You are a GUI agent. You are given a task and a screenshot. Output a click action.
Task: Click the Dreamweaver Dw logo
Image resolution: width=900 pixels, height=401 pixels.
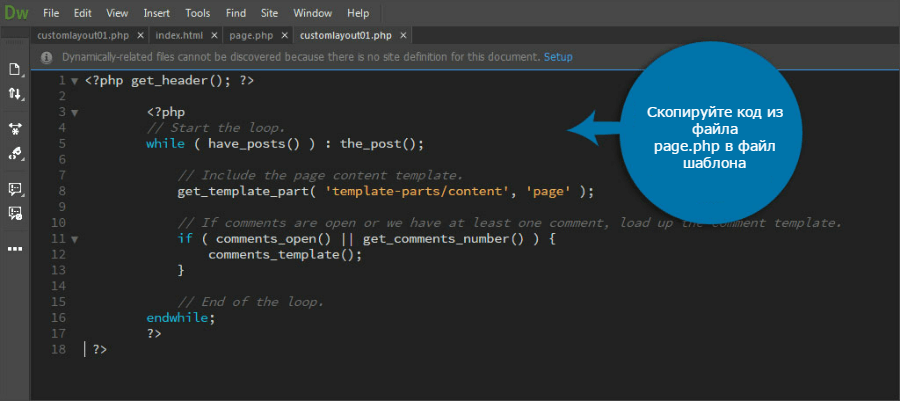[x=16, y=13]
